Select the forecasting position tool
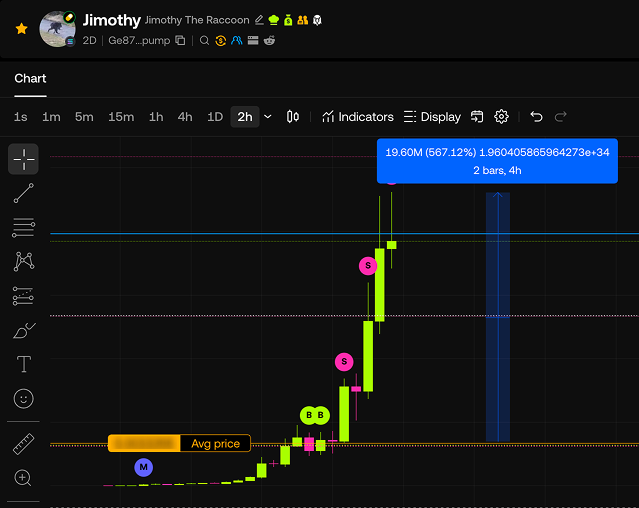The height and width of the screenshot is (508, 639). 24,296
